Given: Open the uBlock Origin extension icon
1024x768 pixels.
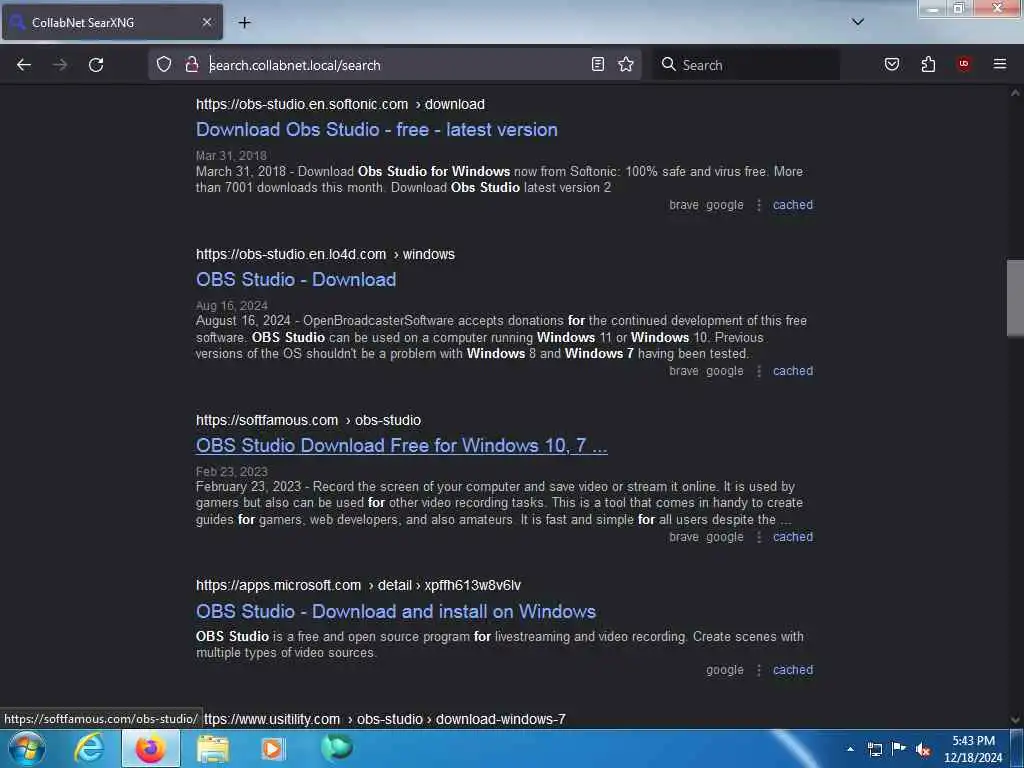Looking at the screenshot, I should [964, 64].
